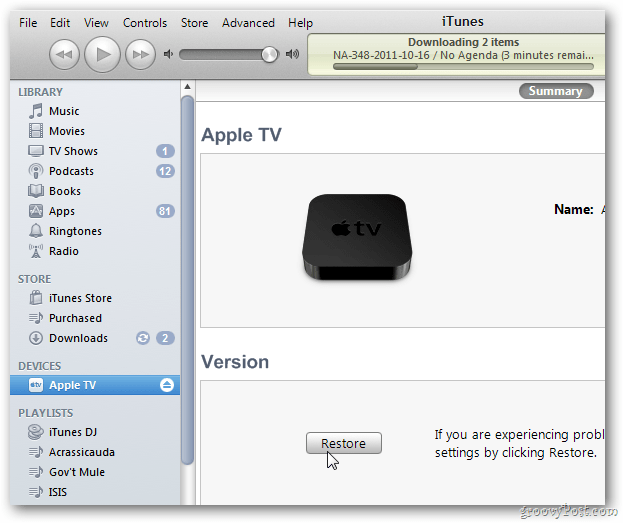This screenshot has height=523, width=623.
Task: Open the Advanced menu
Action: (248, 23)
